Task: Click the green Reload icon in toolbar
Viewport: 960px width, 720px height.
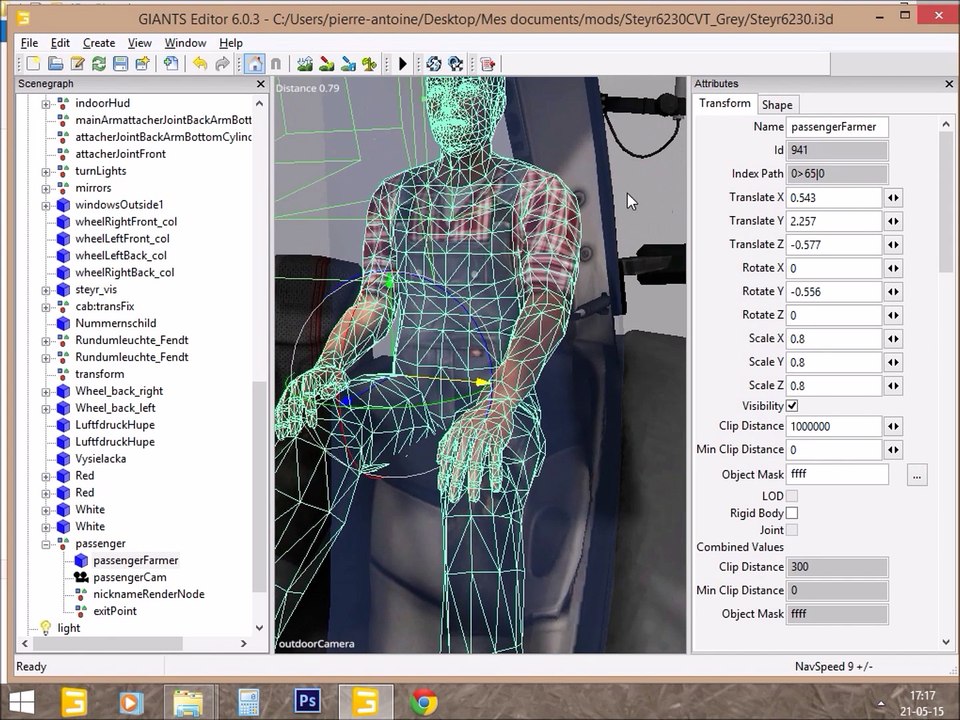Action: click(98, 64)
